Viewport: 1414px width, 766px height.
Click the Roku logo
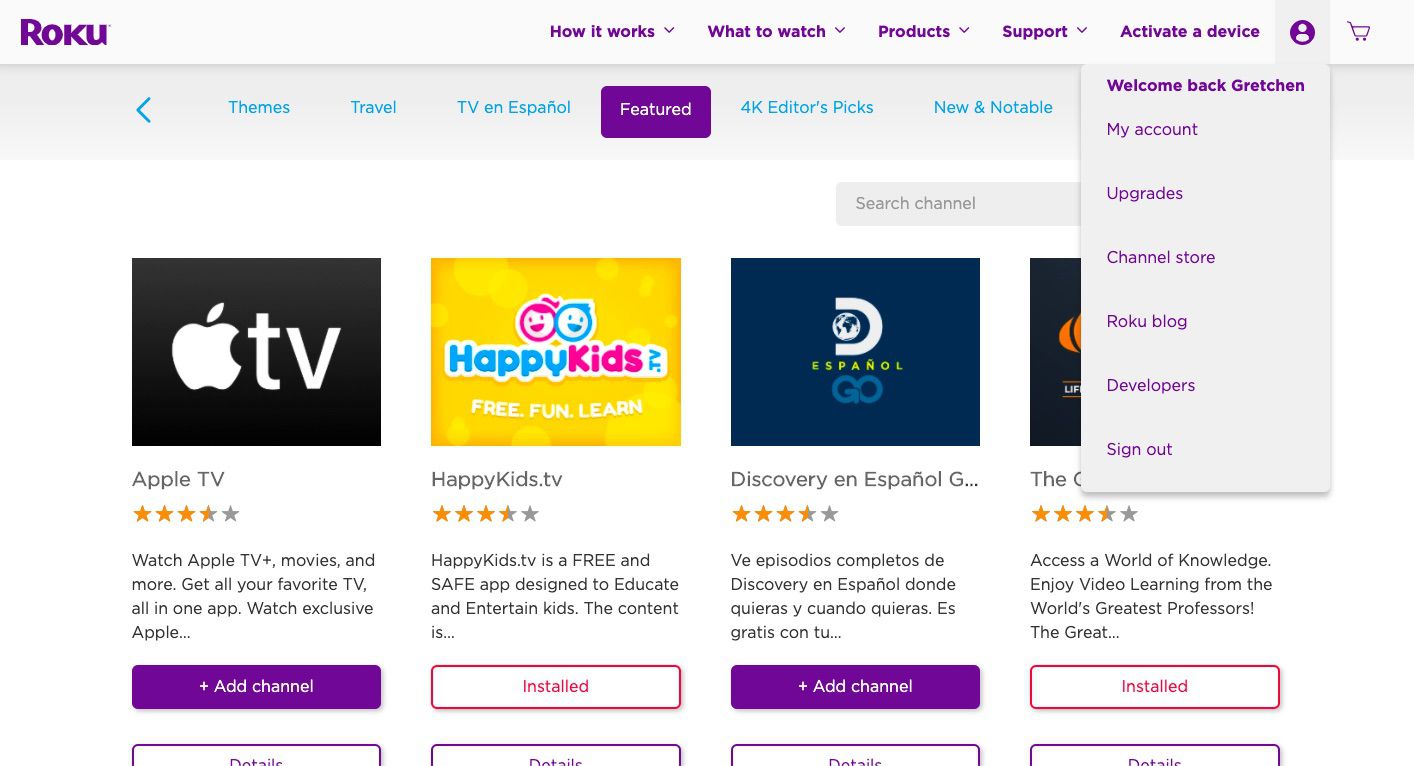tap(65, 32)
